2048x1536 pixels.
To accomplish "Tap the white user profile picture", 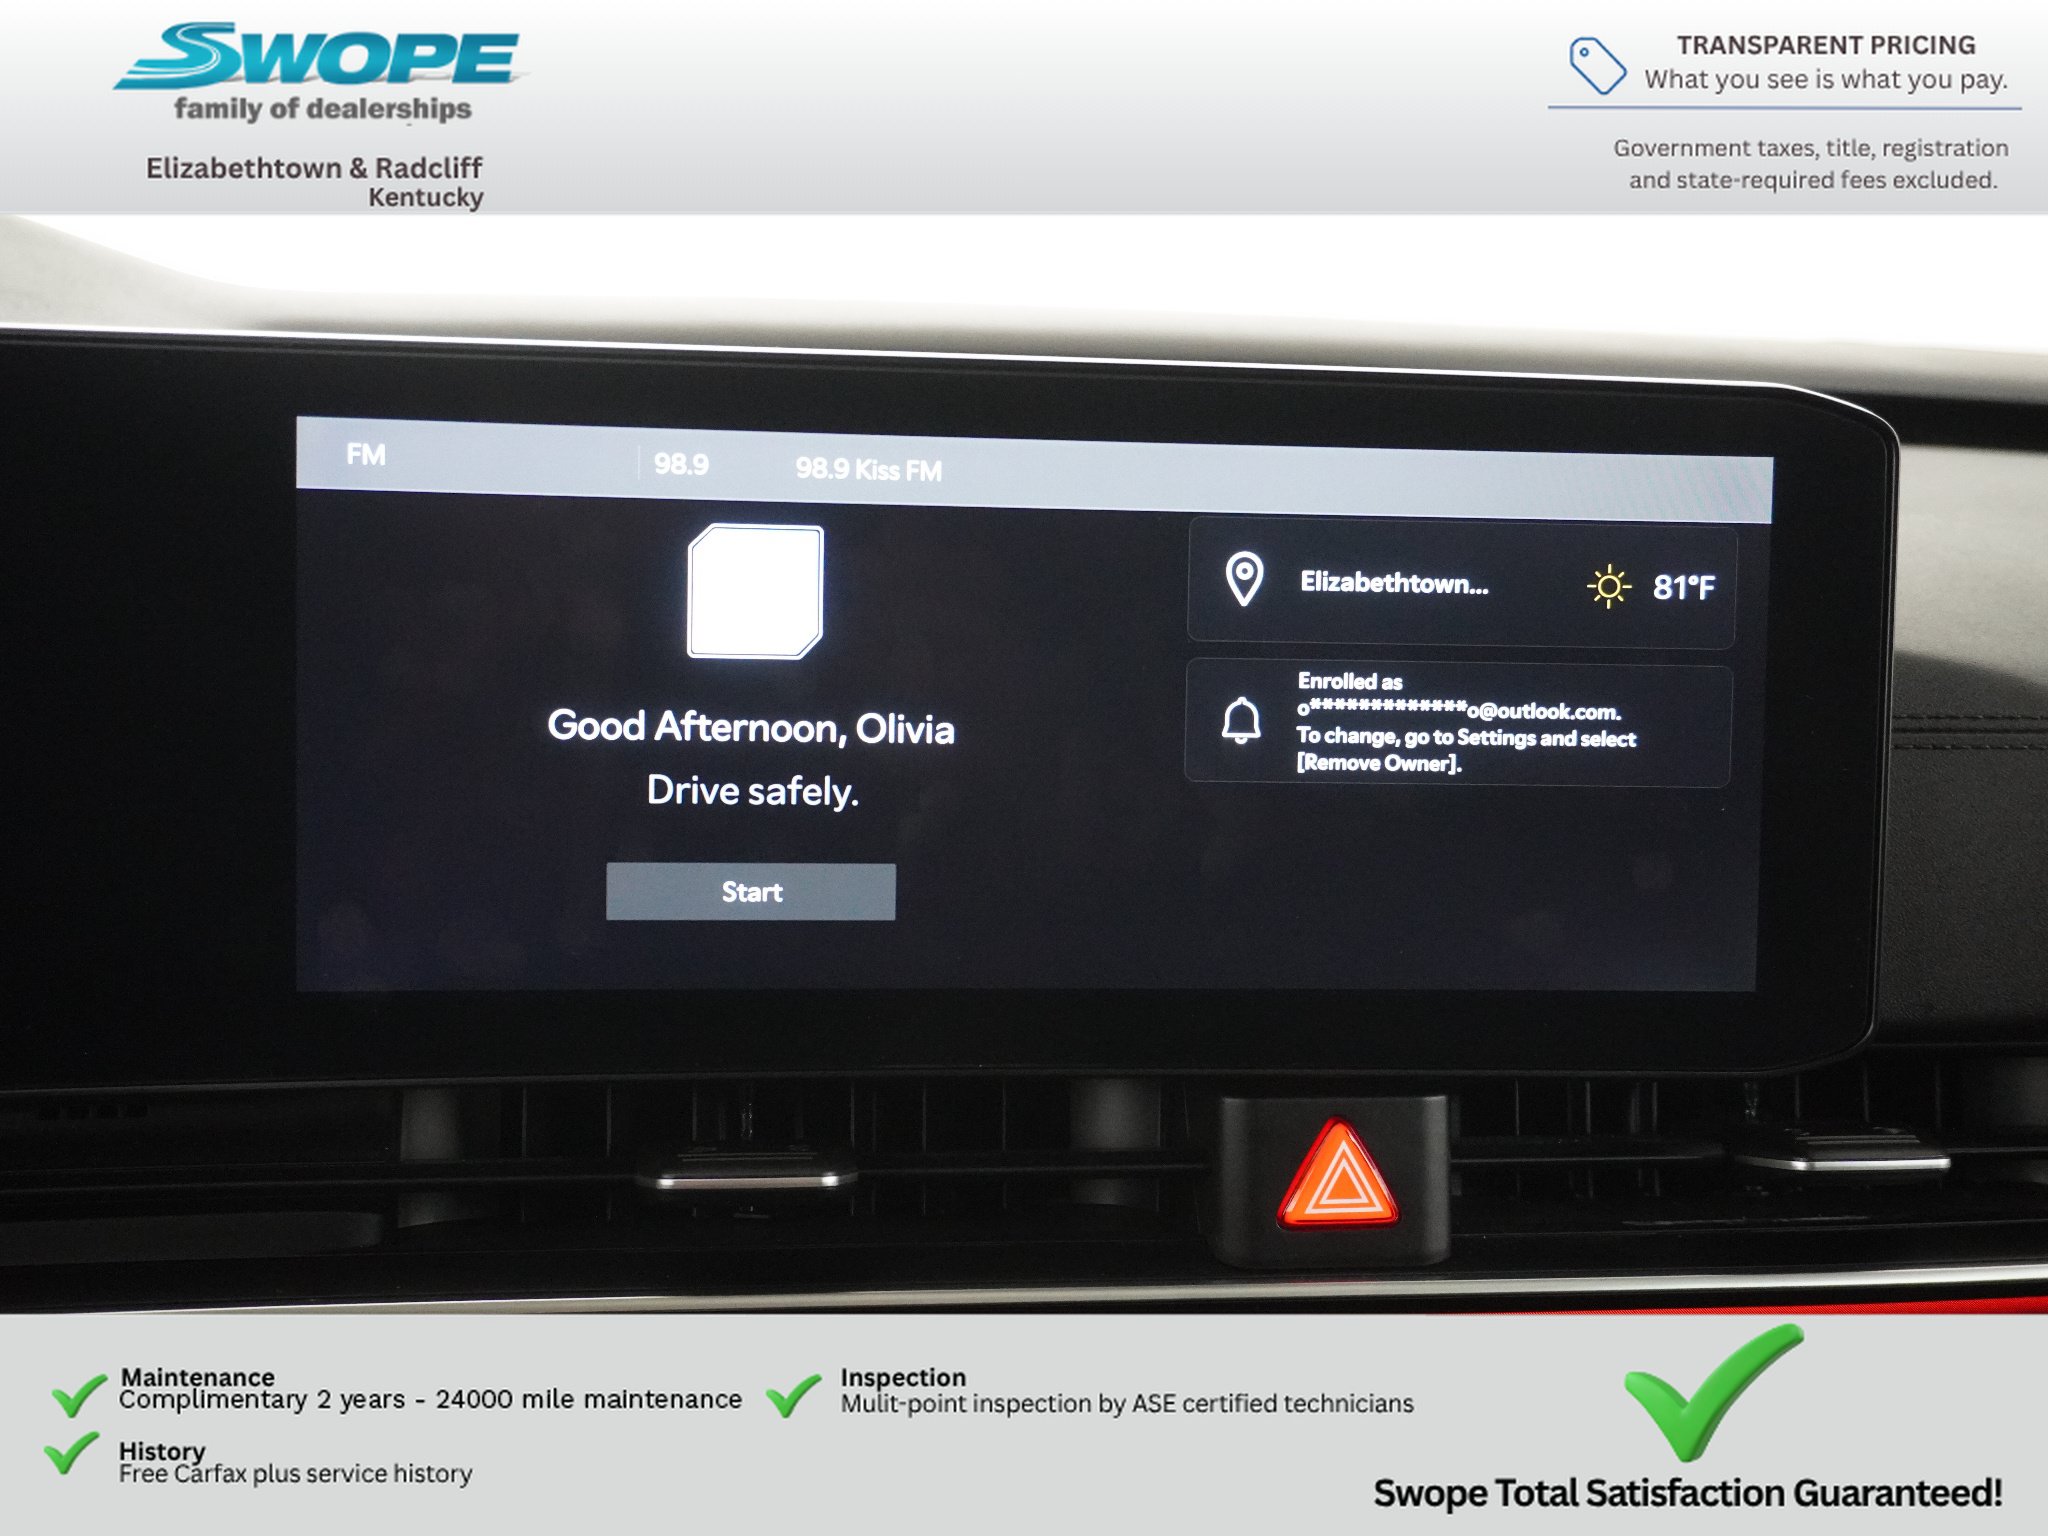I will click(756, 592).
